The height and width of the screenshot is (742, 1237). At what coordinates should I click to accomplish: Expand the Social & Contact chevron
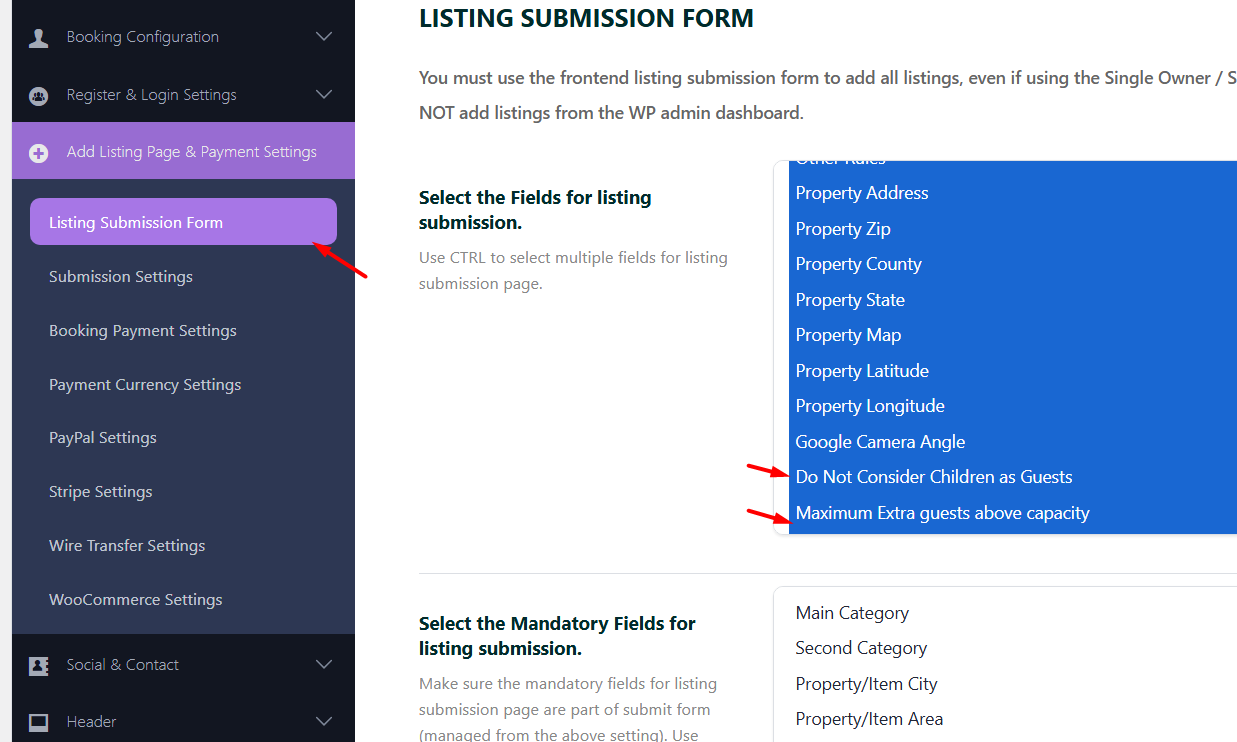pyautogui.click(x=324, y=665)
